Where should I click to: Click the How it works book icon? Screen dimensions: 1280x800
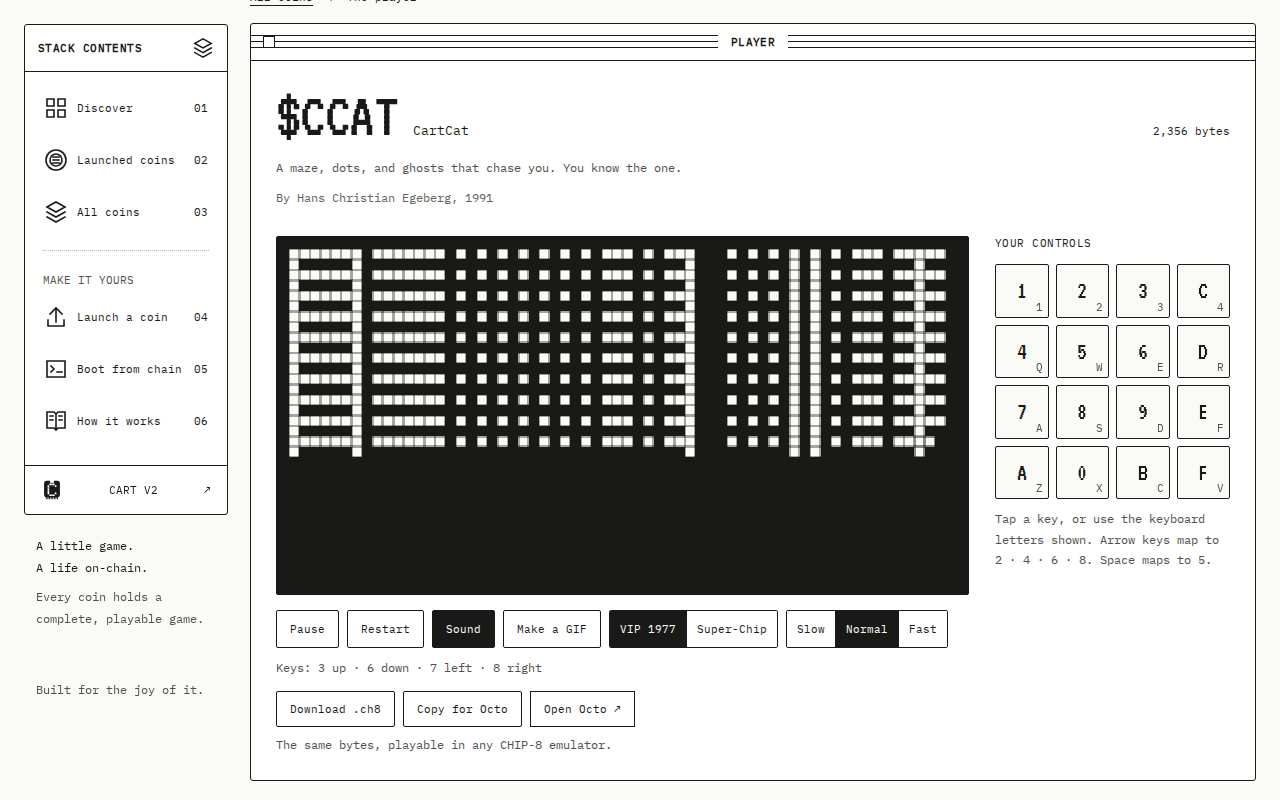point(56,421)
